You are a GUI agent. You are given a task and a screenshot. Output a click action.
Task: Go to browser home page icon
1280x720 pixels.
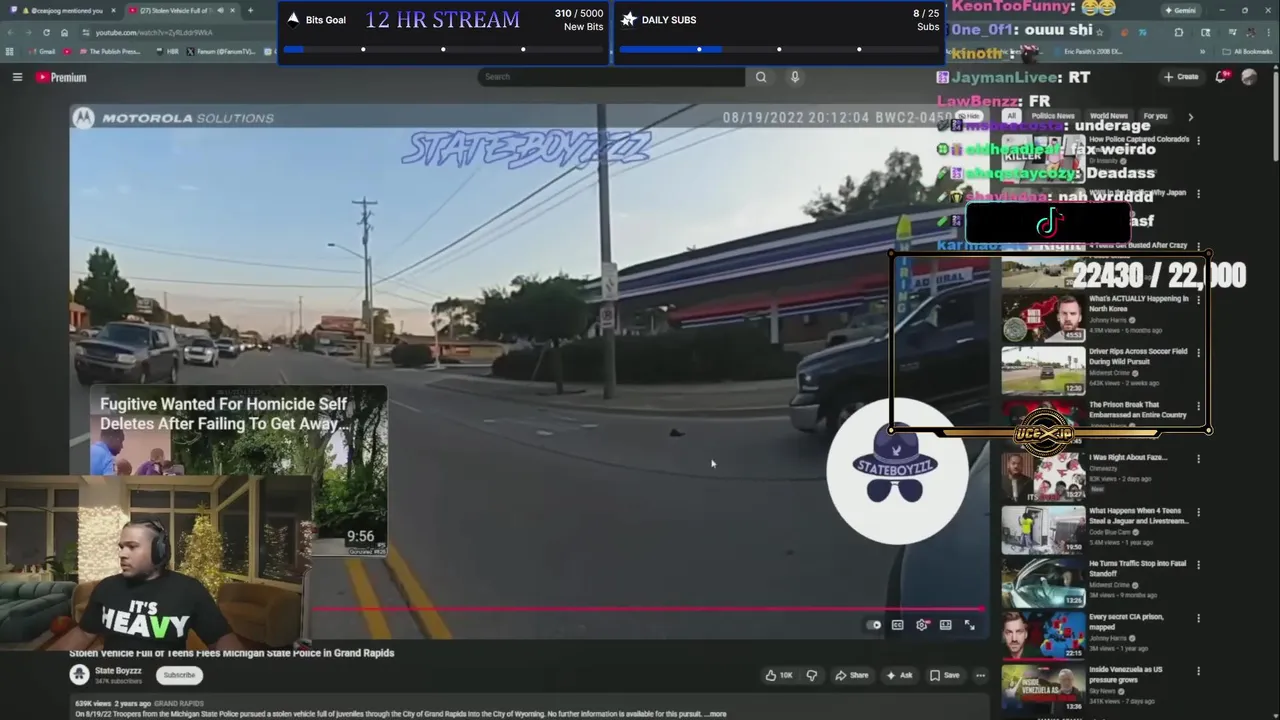pos(64,32)
